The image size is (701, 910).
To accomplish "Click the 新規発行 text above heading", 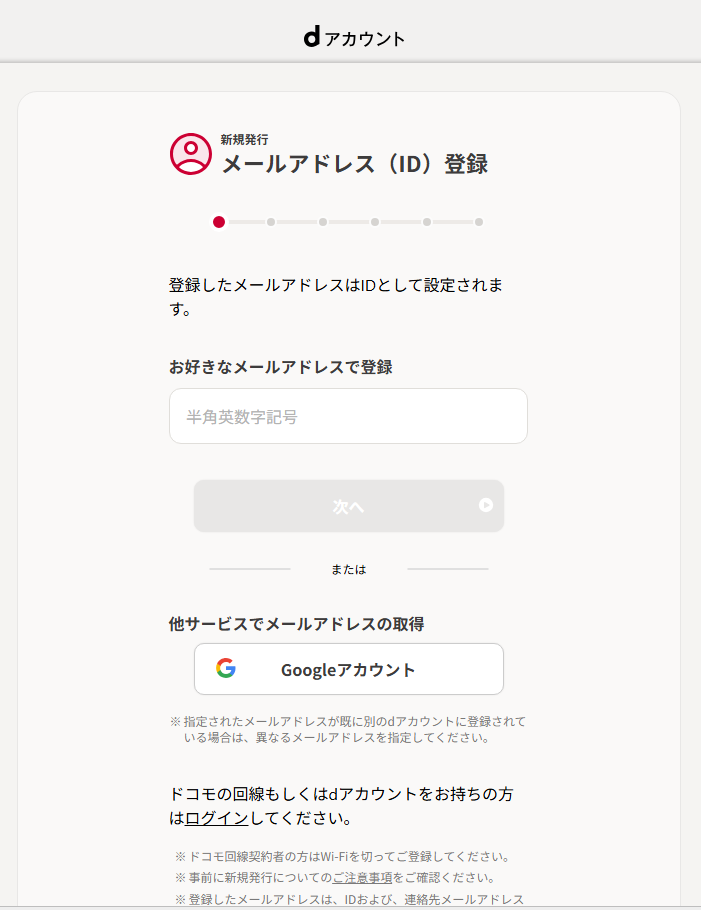I will pos(244,140).
